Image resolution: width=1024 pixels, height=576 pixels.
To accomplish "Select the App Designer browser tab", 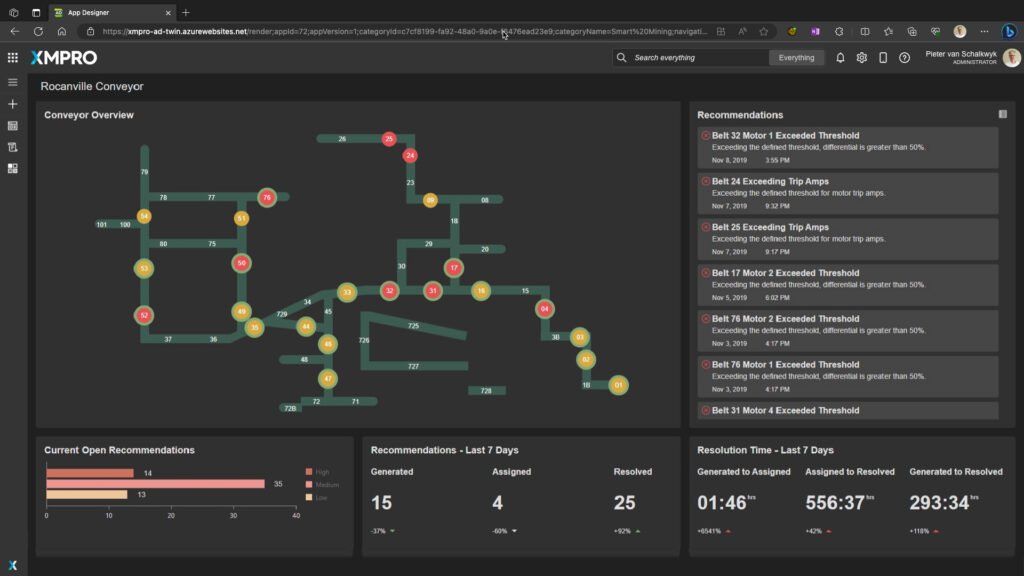I will click(x=110, y=12).
